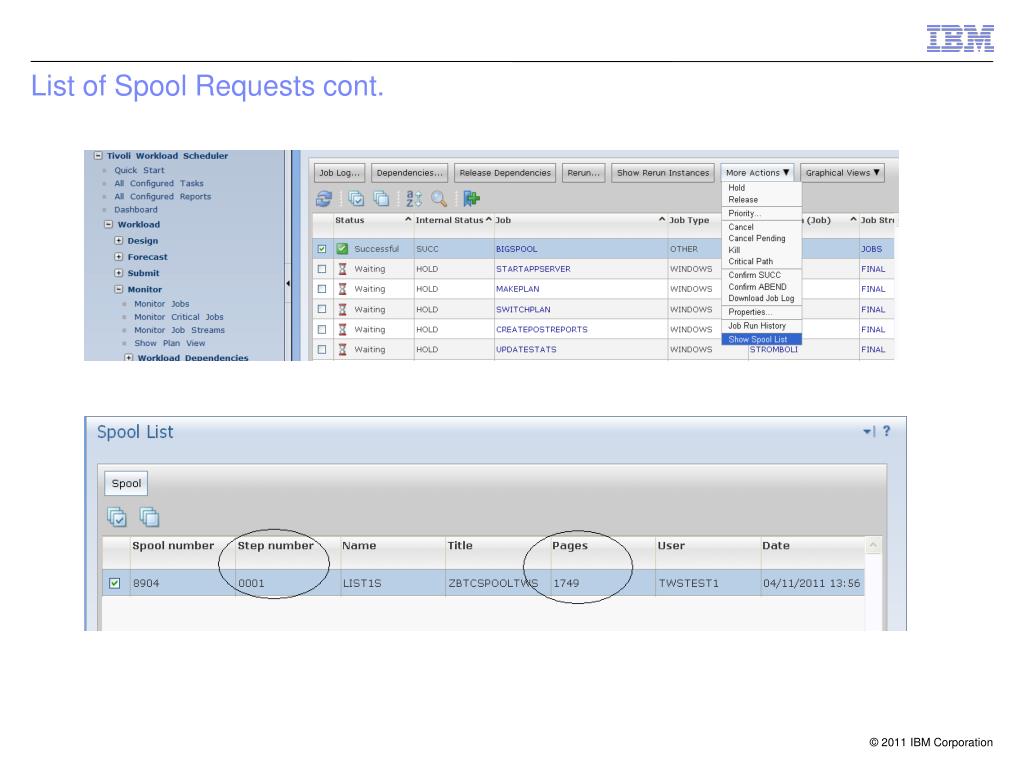Viewport: 1024px width, 768px height.
Task: Open the Graphical Views dropdown
Action: [842, 173]
